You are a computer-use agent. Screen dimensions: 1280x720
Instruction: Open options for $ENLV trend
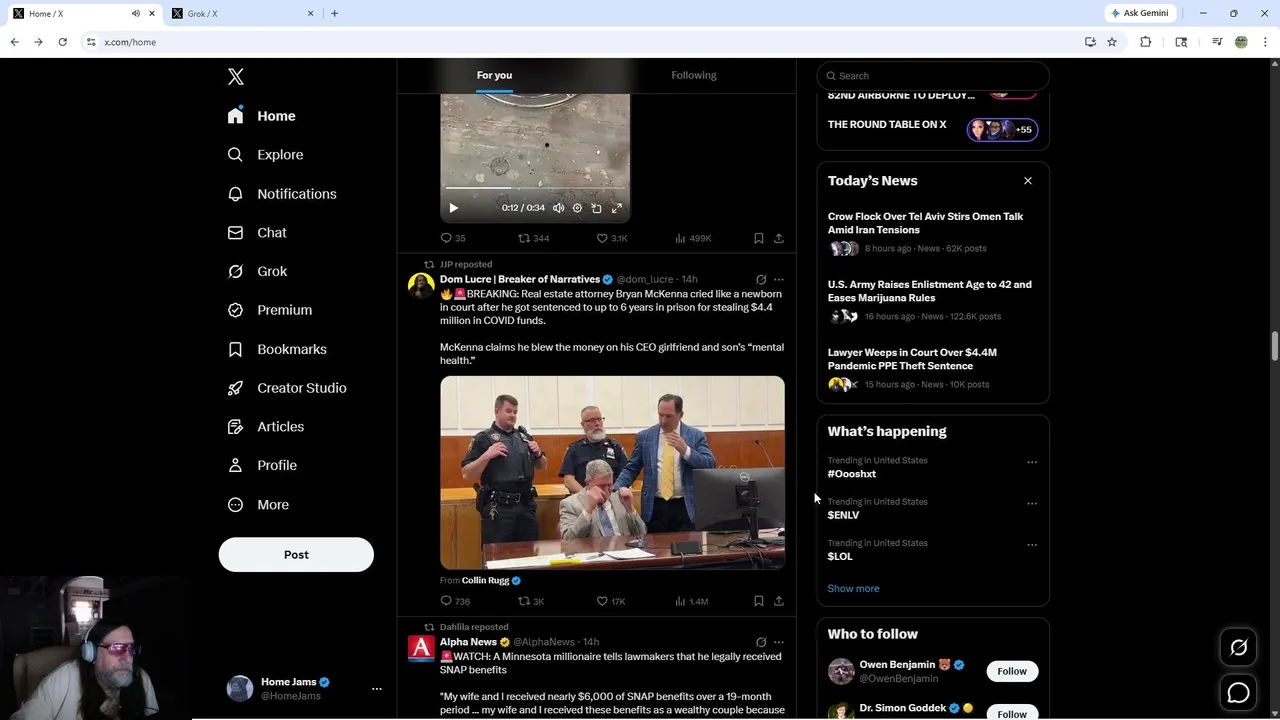pos(1032,503)
